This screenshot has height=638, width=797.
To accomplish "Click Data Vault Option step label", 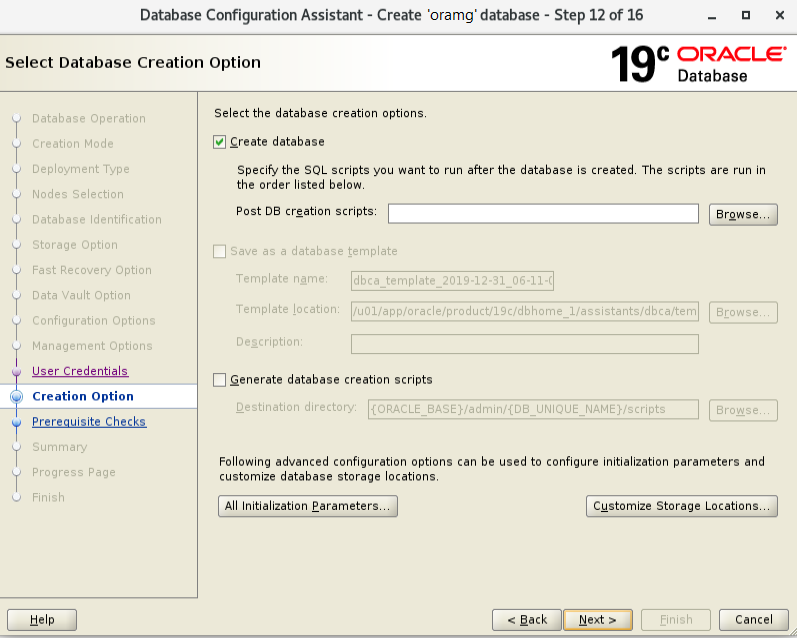I will 81,295.
